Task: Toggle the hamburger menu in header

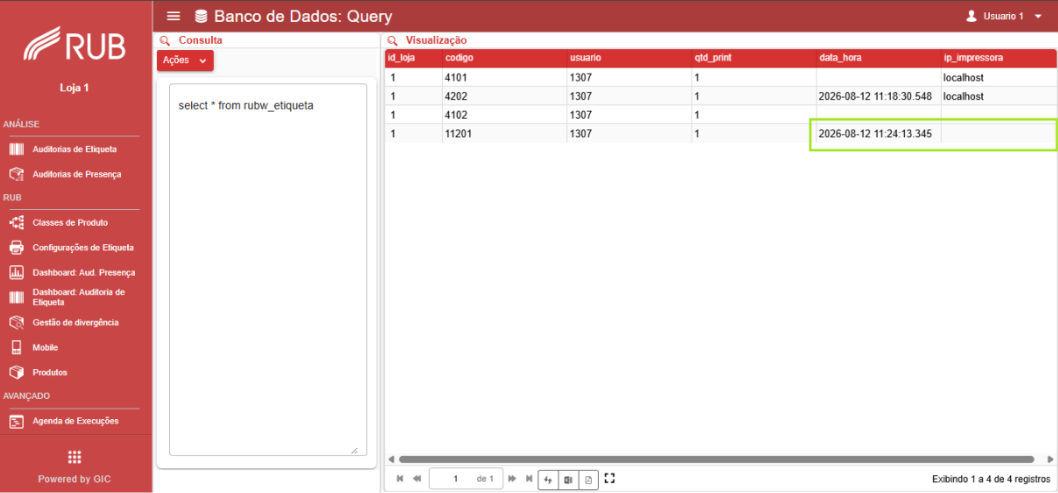Action: [173, 16]
